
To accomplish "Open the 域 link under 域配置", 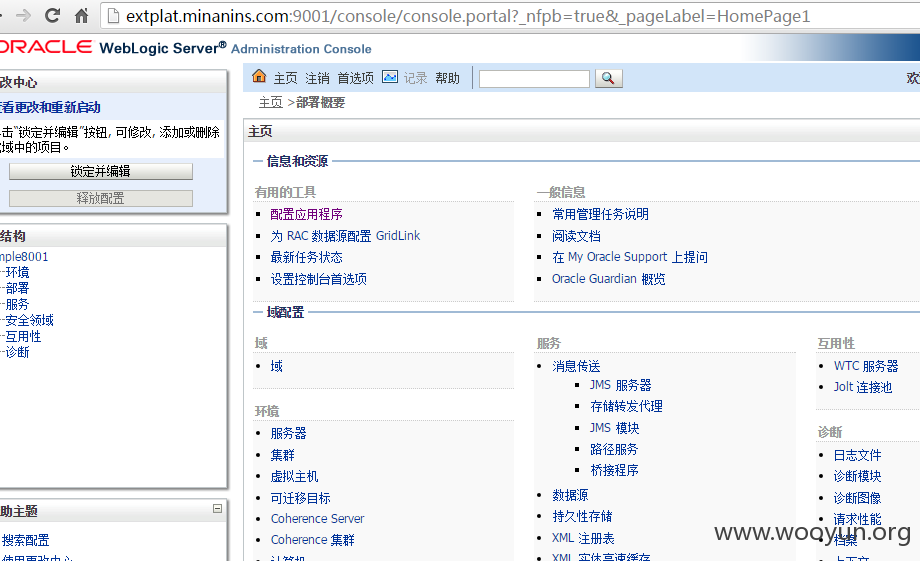I will 276,366.
